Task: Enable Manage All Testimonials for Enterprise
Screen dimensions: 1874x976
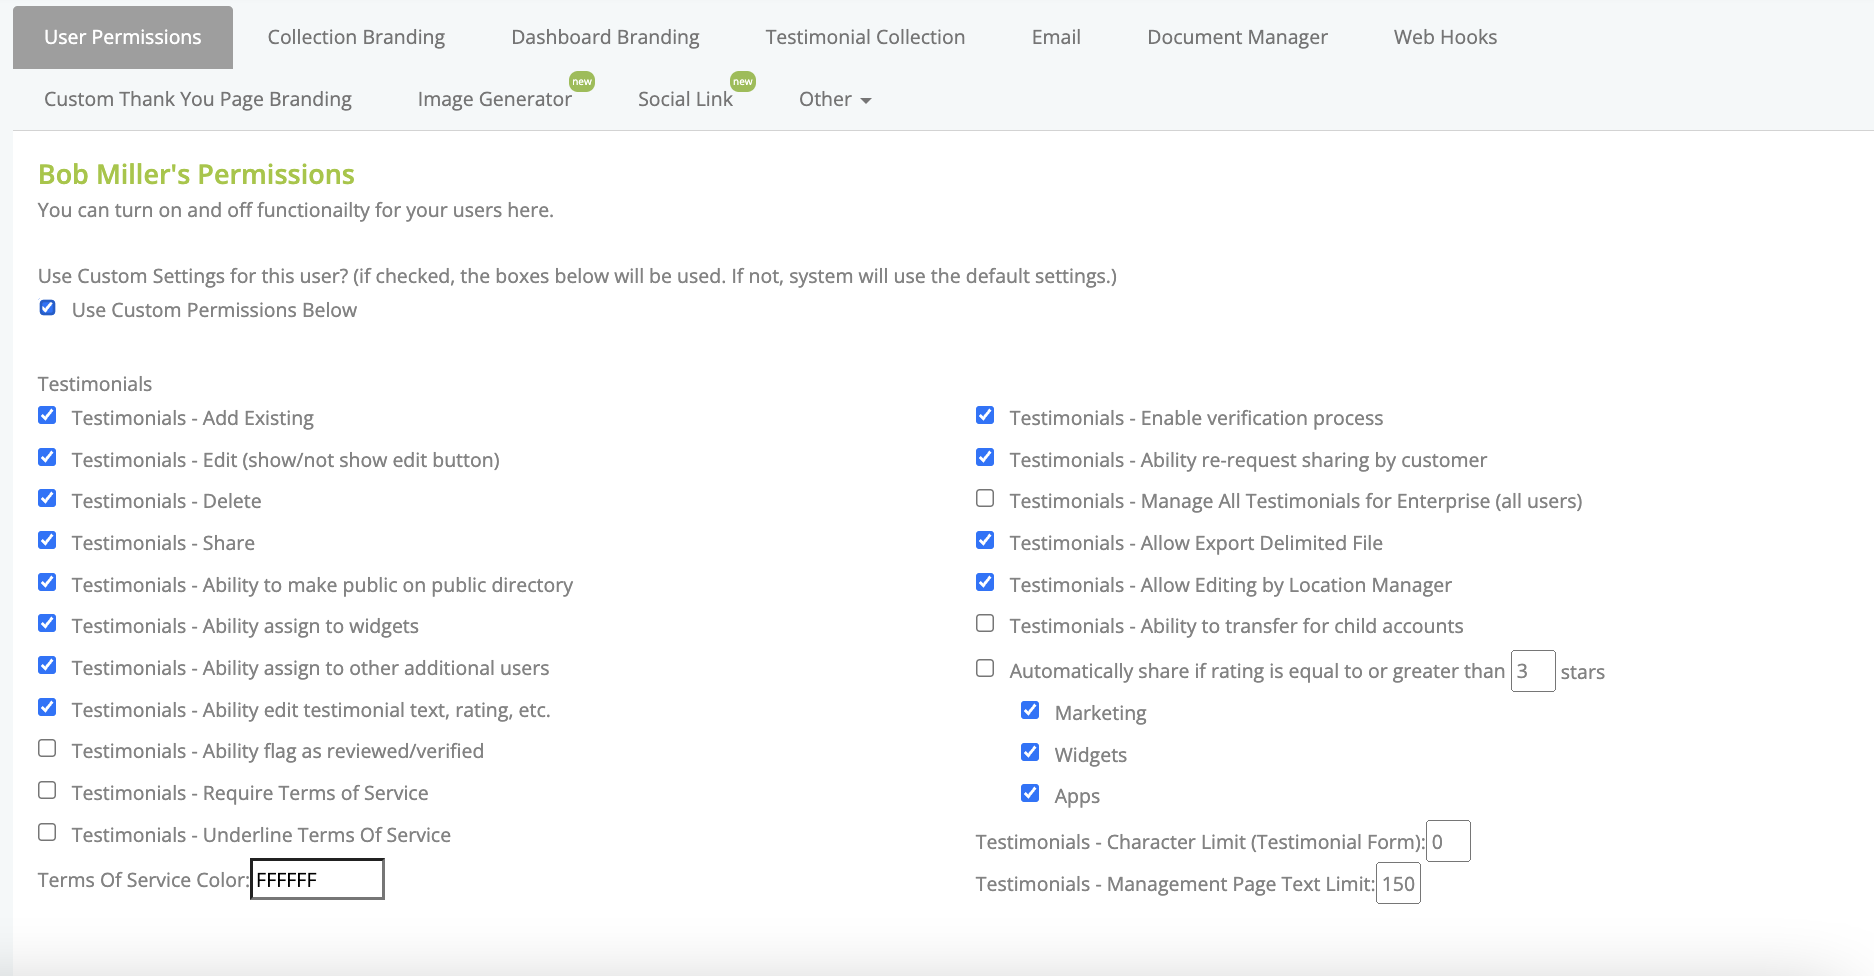Action: tap(985, 498)
